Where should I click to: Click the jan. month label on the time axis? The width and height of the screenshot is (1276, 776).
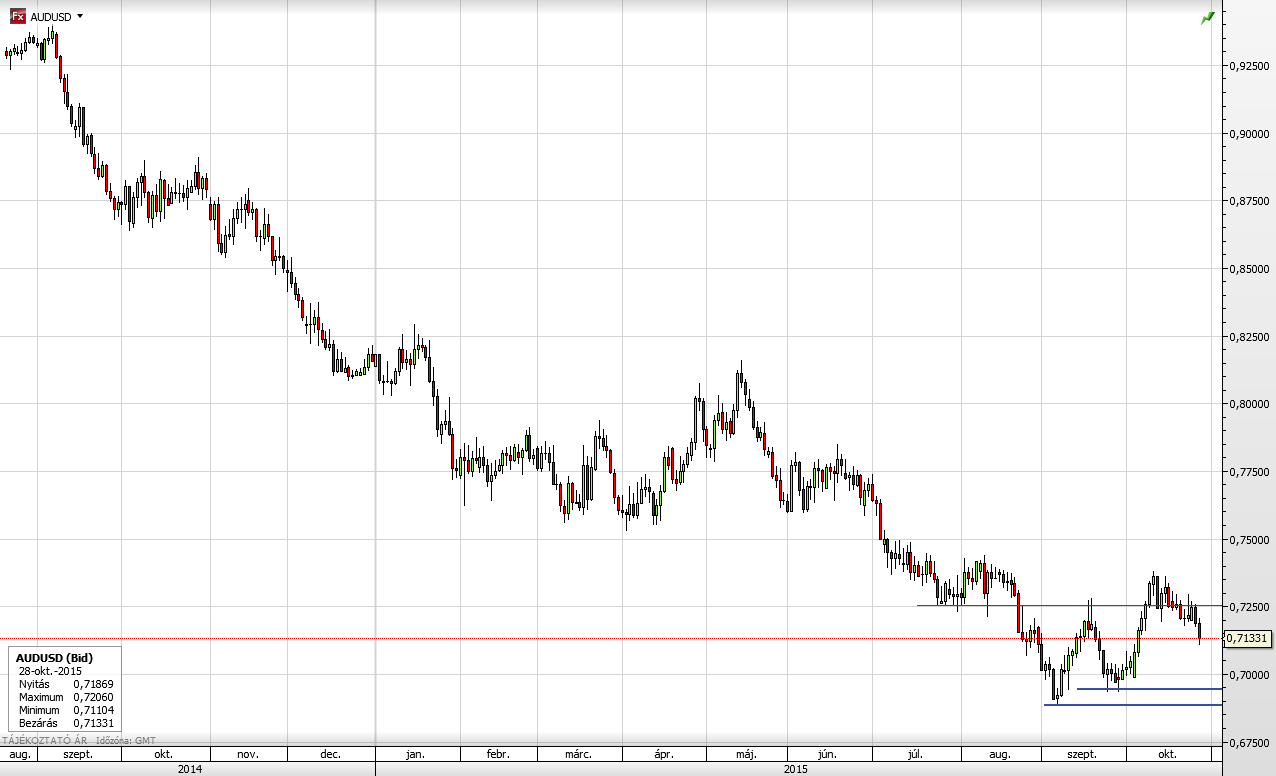coord(416,754)
